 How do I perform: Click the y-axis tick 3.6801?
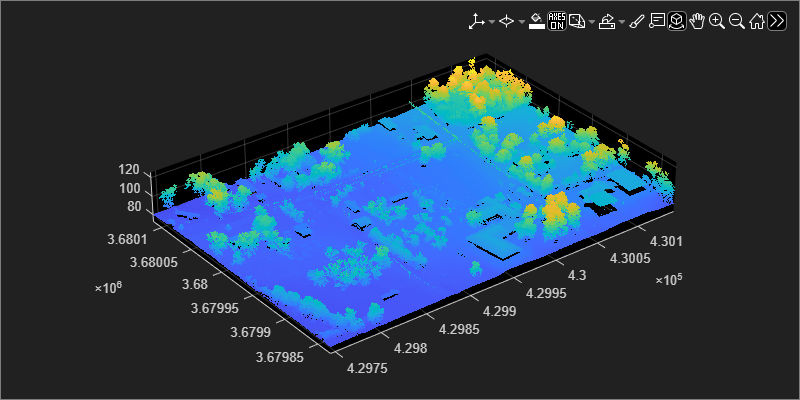coord(130,239)
